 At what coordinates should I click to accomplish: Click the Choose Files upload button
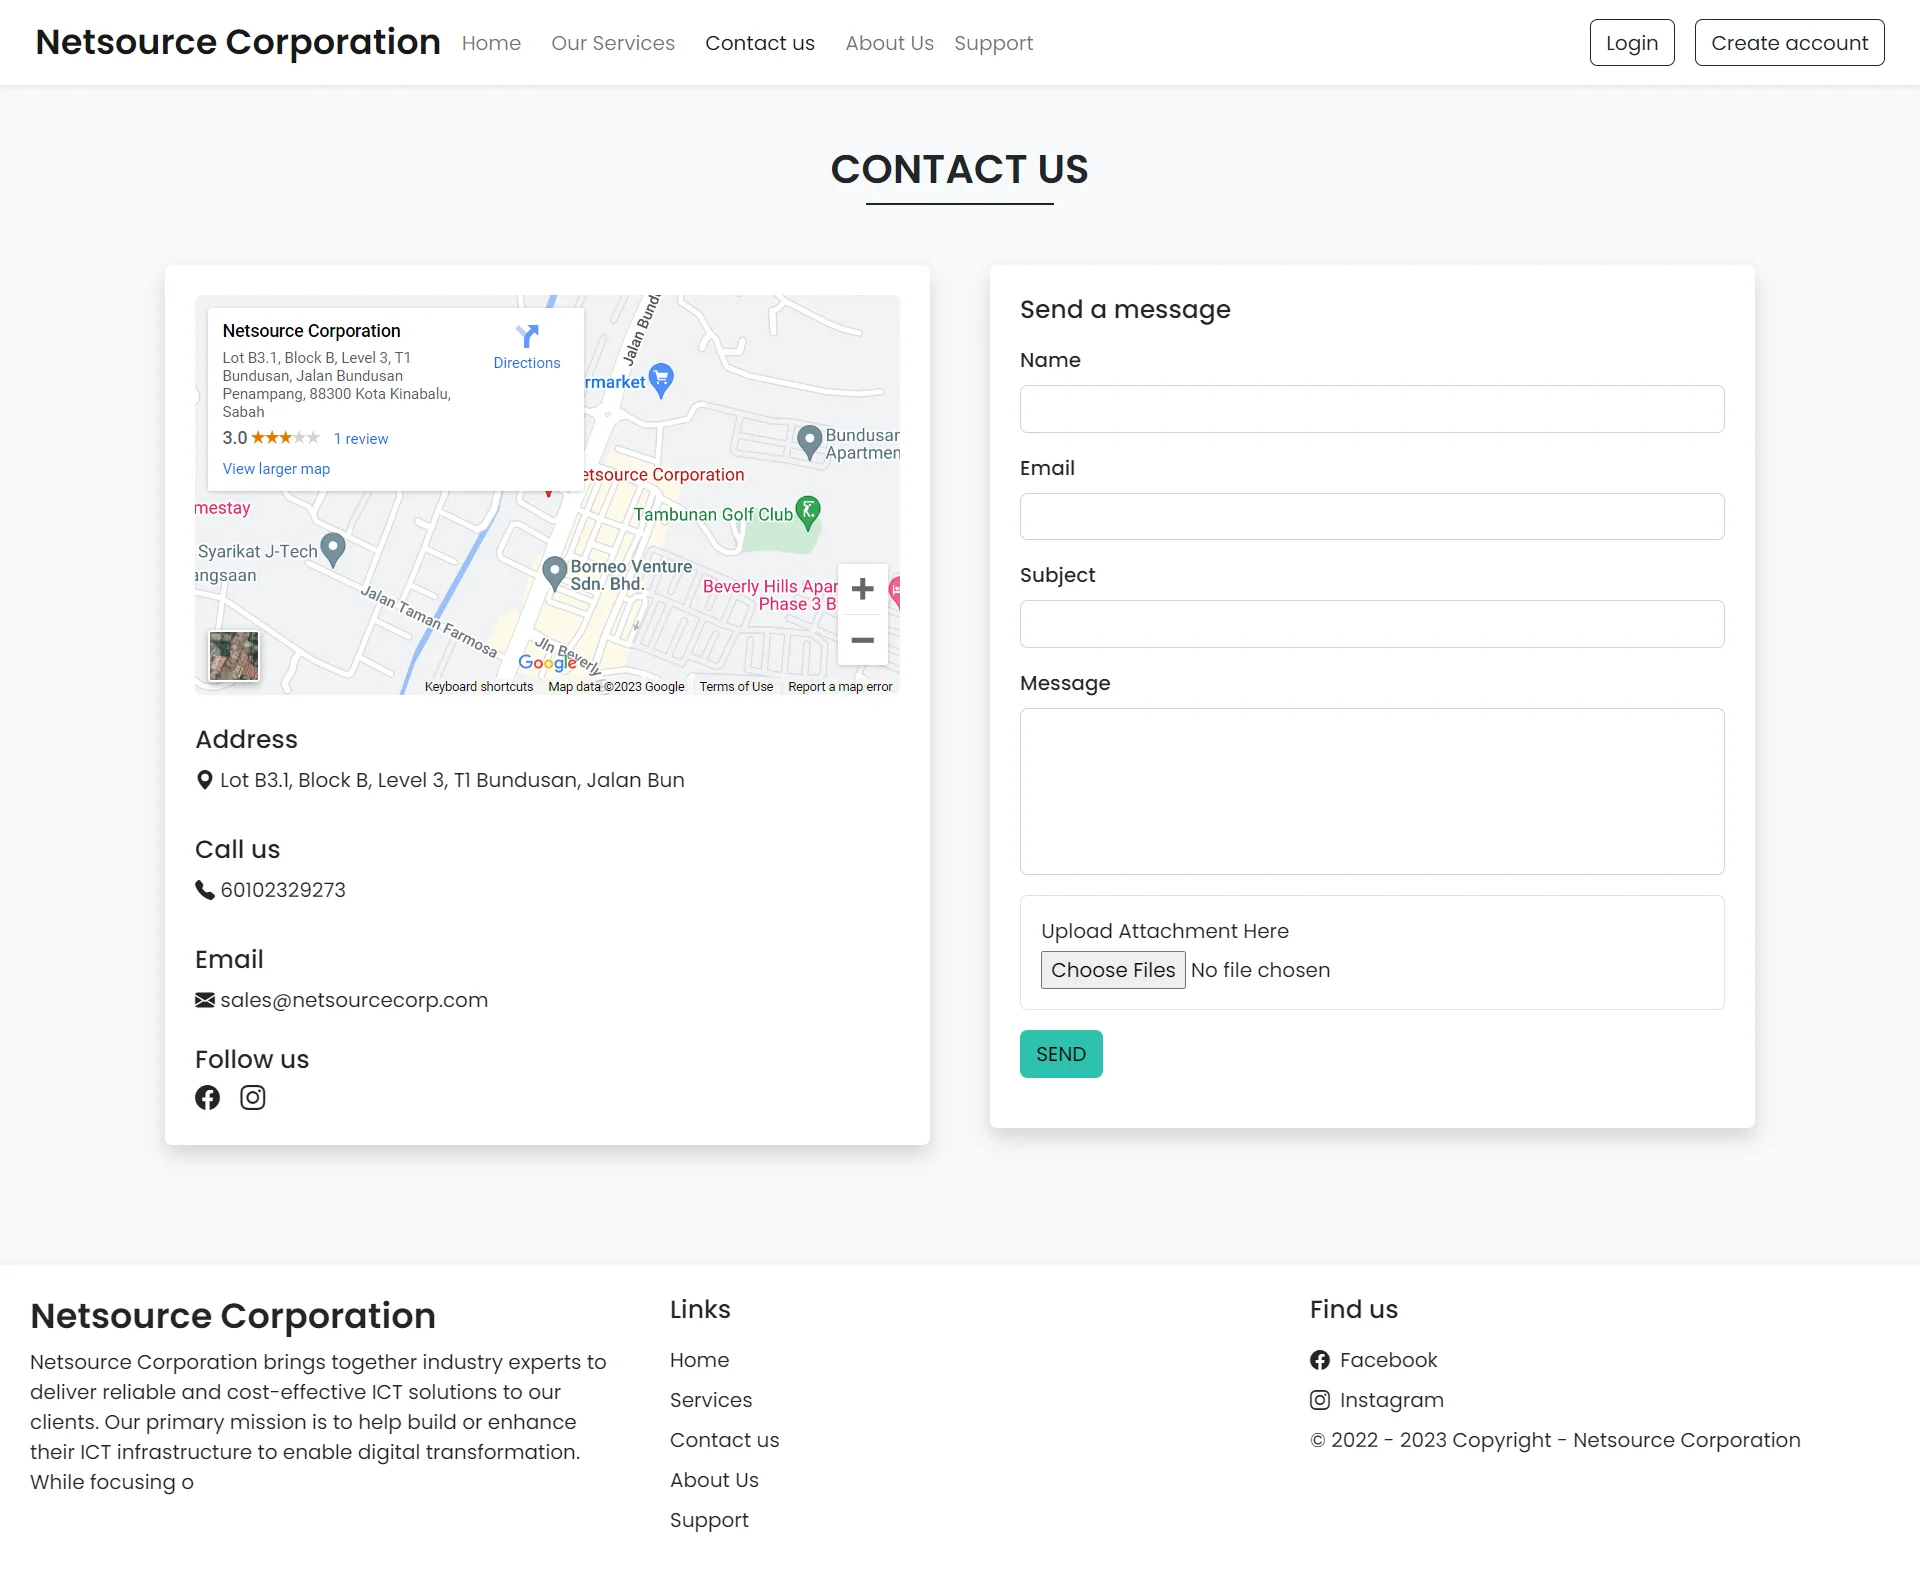(1112, 970)
